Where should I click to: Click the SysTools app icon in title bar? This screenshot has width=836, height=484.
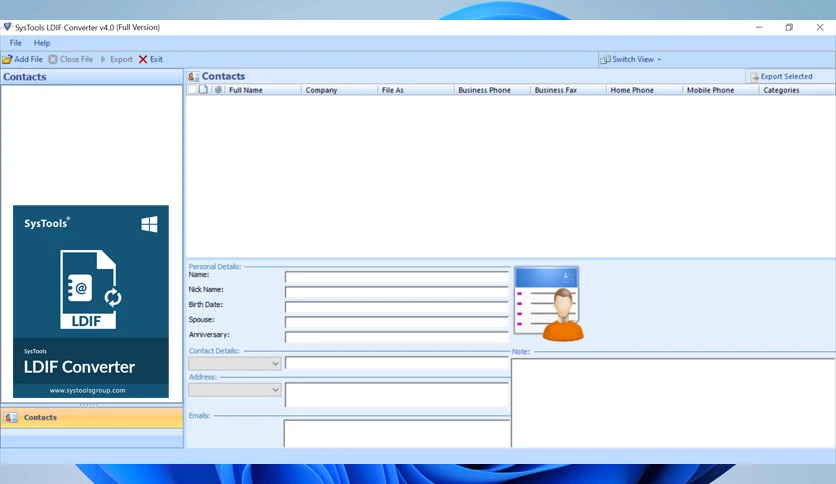[x=7, y=27]
